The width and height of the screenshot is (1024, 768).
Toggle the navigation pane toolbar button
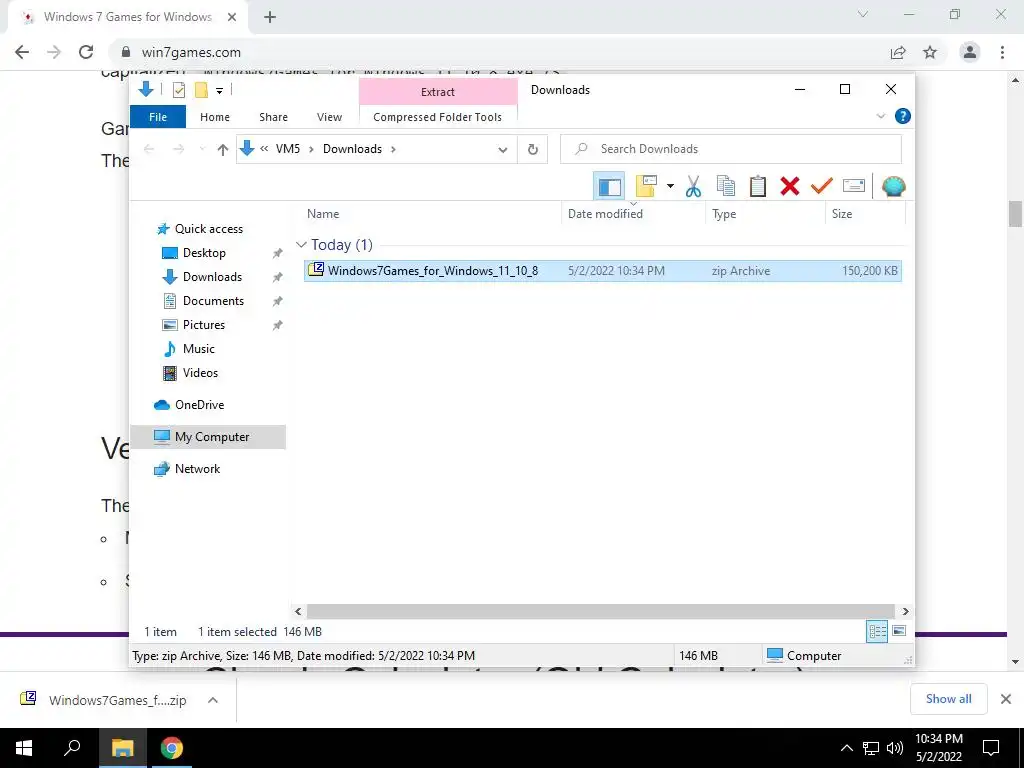609,187
